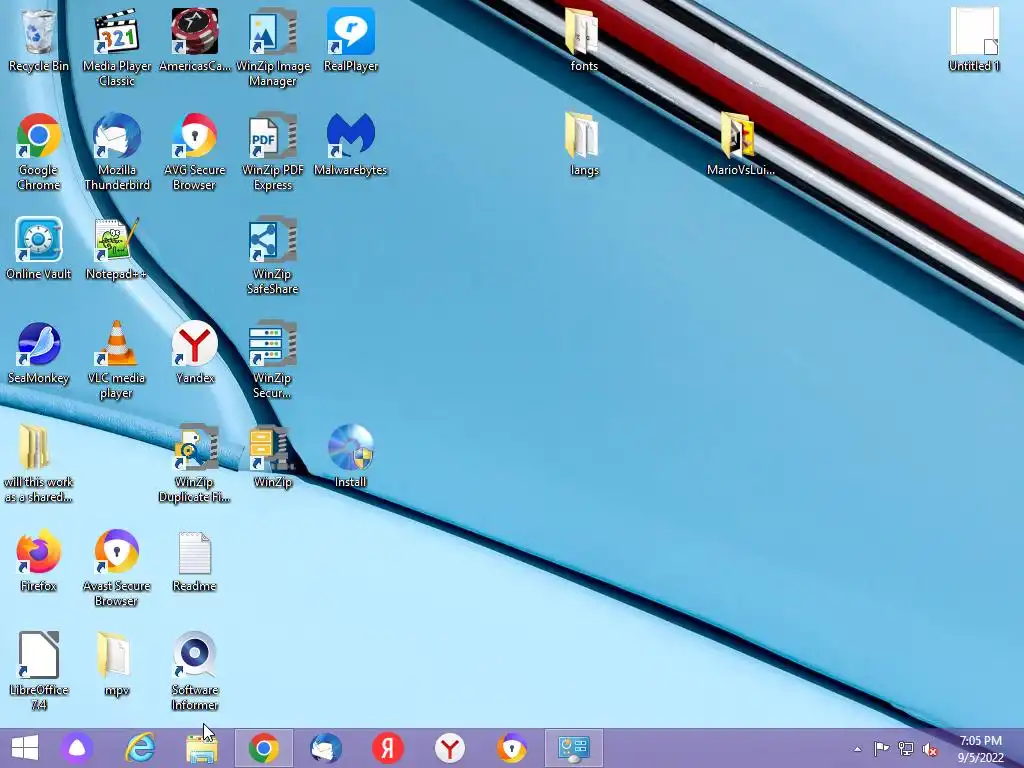Switch to Chrome in the taskbar
The image size is (1024, 768).
[264, 748]
